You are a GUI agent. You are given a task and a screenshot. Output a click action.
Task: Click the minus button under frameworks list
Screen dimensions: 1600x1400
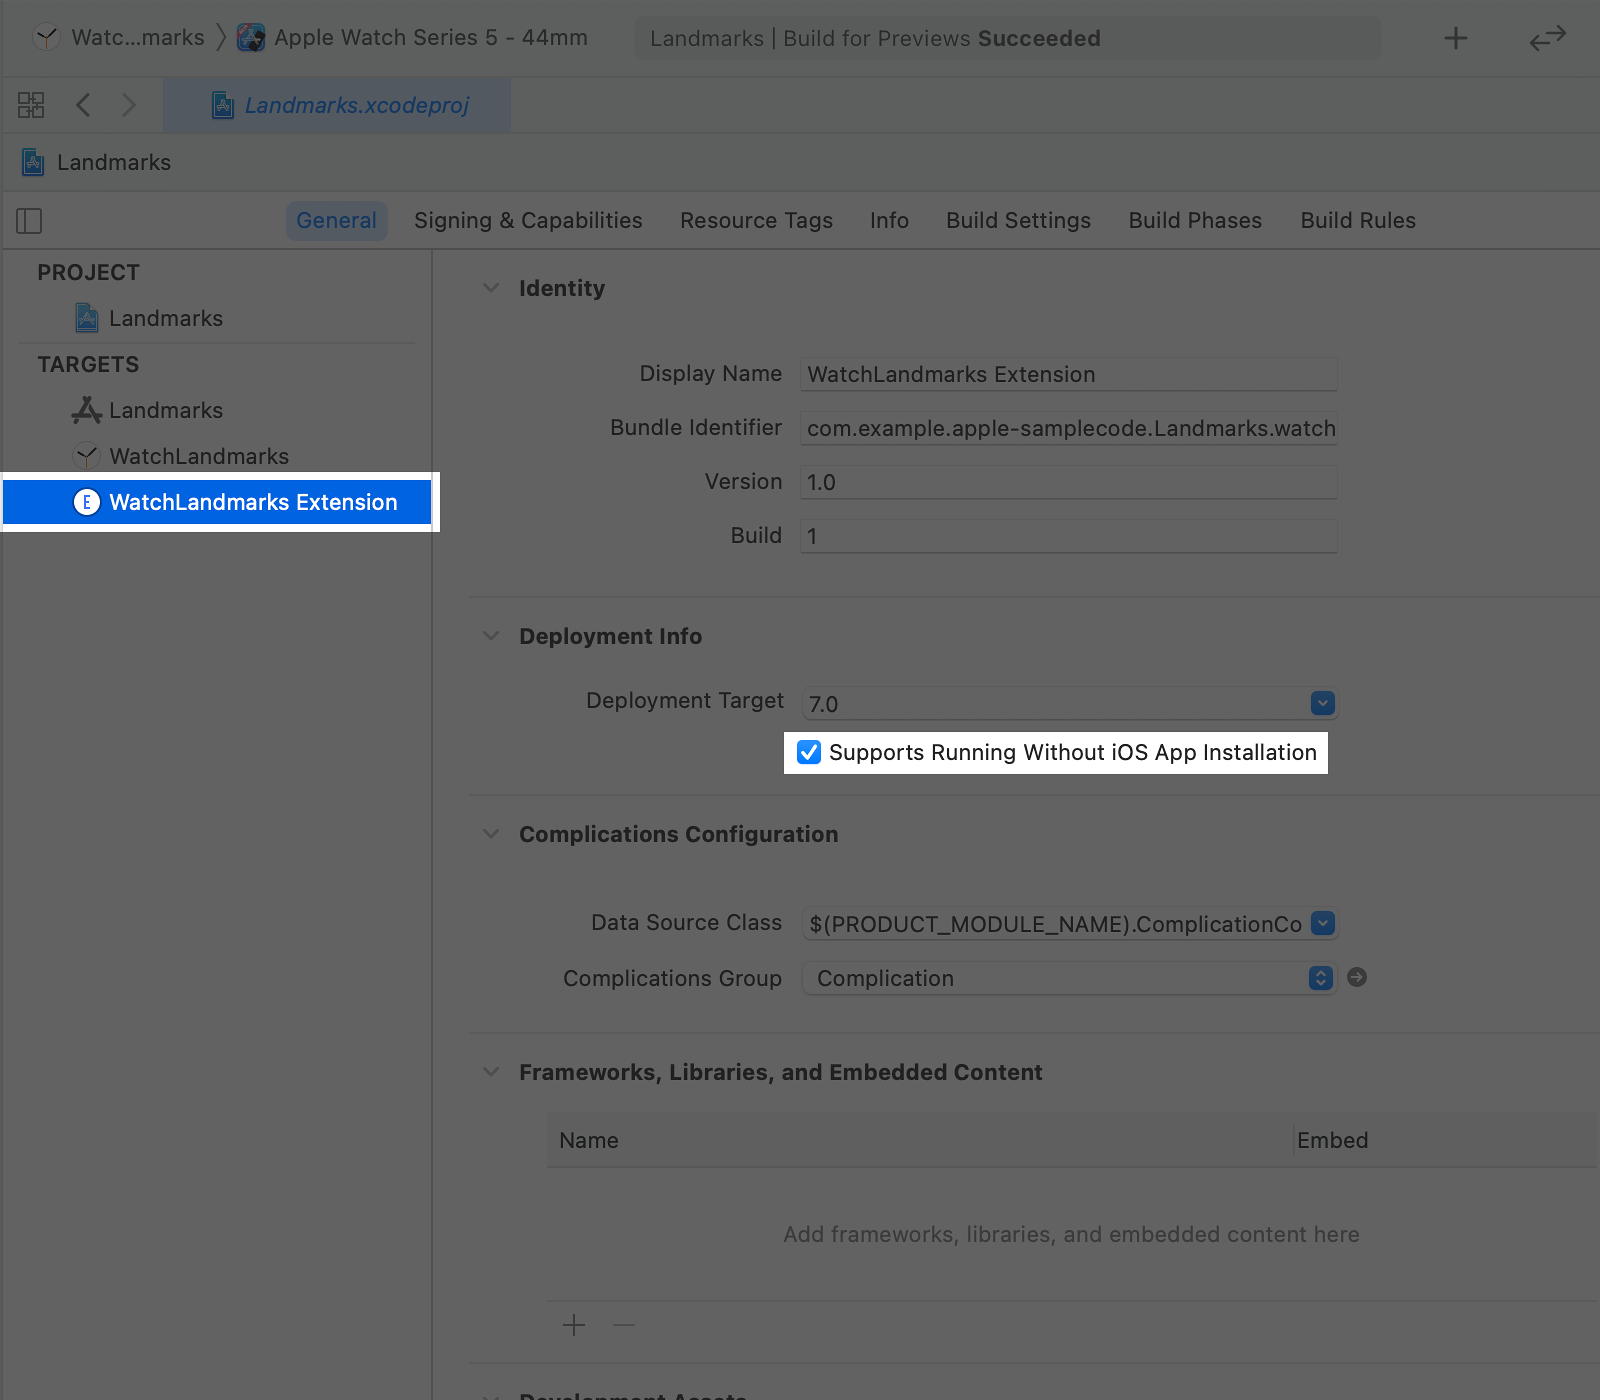(x=624, y=1325)
